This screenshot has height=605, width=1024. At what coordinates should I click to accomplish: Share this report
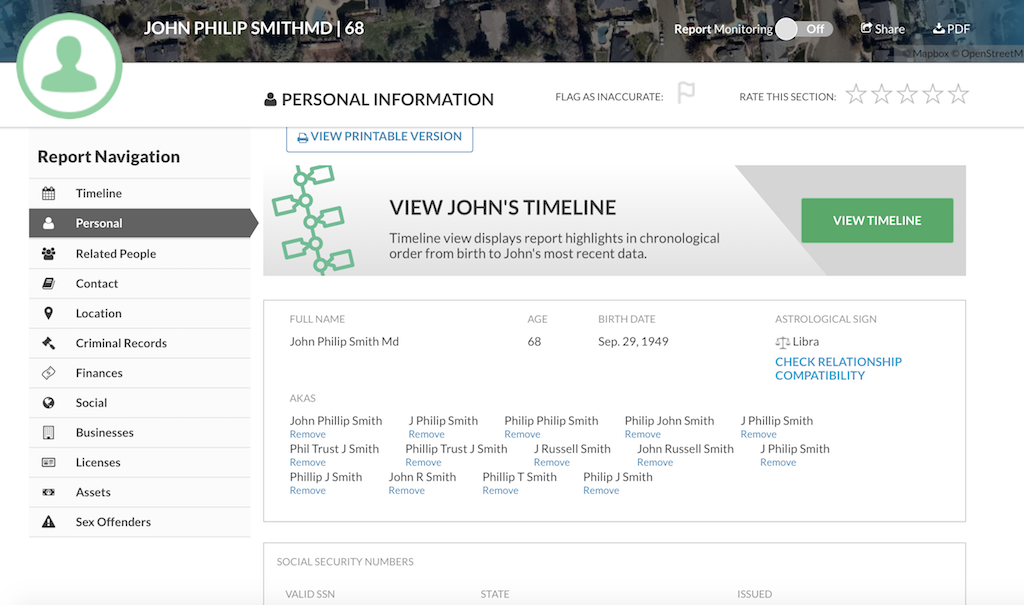(882, 29)
